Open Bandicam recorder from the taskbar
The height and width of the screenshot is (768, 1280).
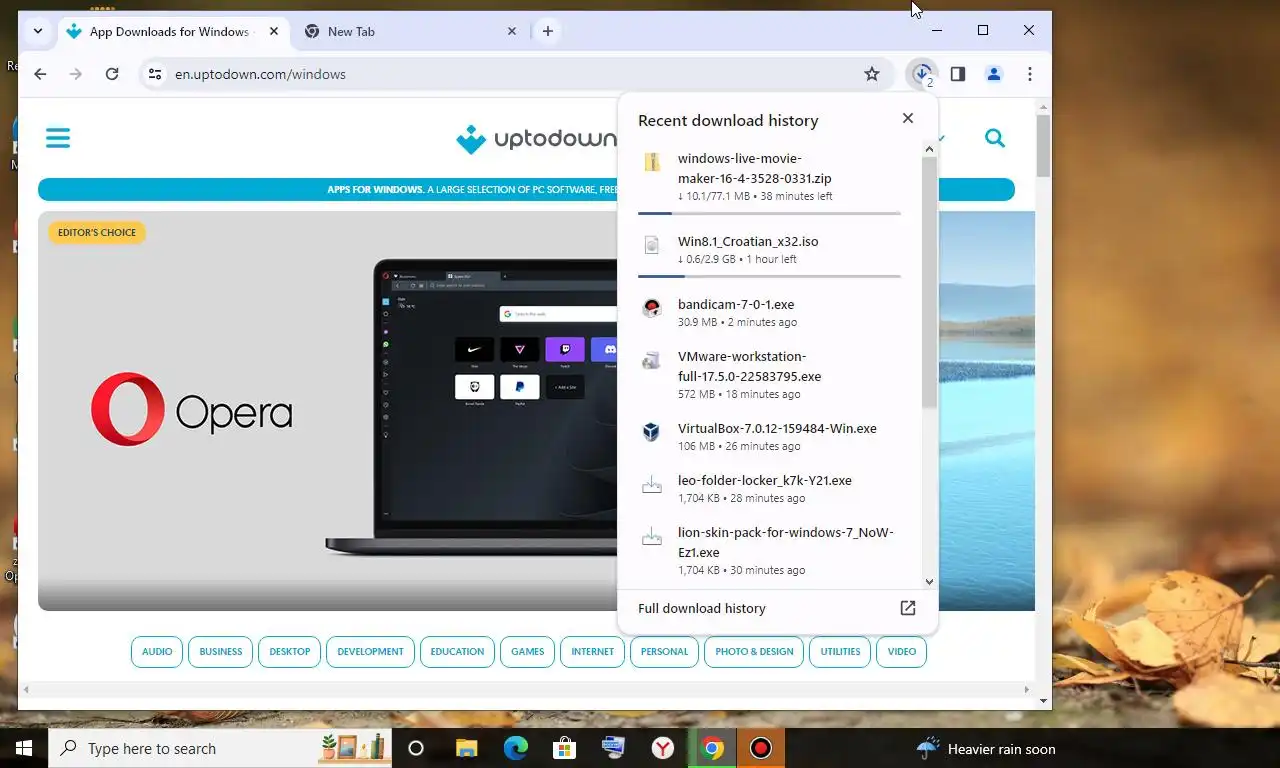(x=761, y=748)
